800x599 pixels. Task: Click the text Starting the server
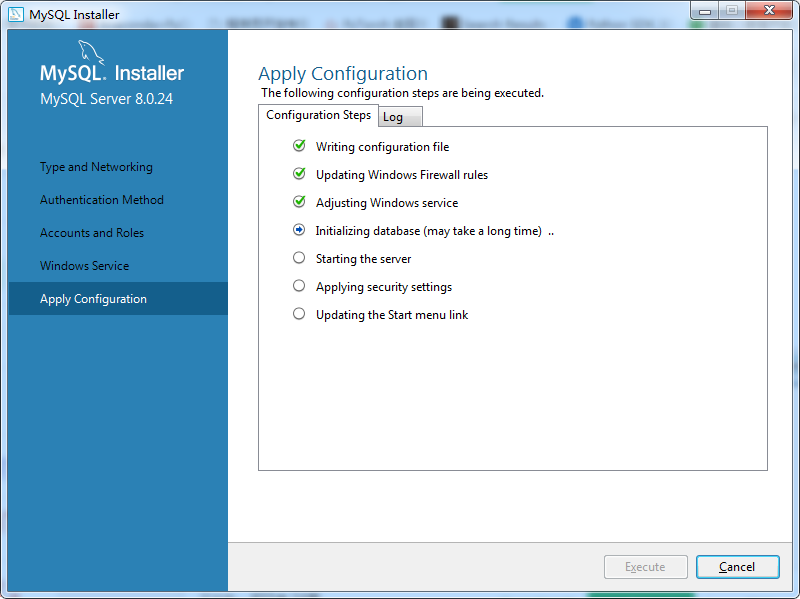(363, 259)
